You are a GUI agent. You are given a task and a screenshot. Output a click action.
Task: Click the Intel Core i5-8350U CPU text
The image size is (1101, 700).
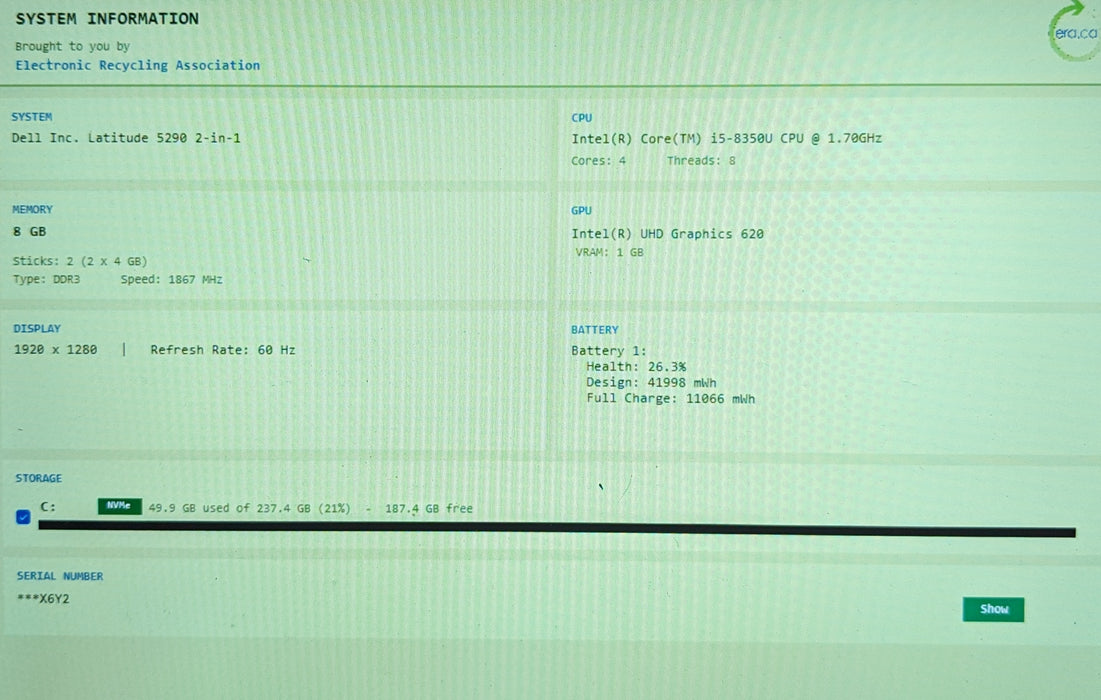coord(726,138)
